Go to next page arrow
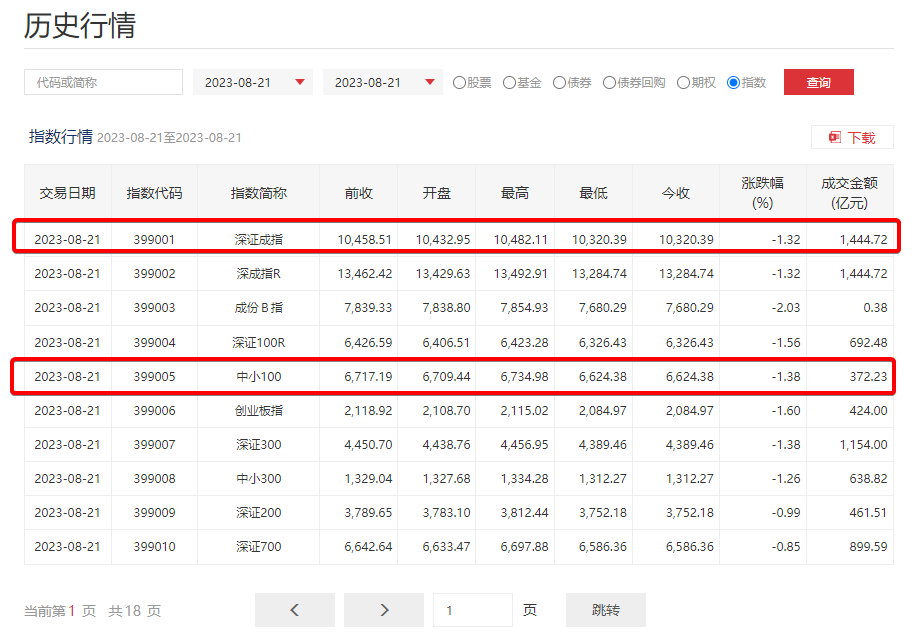This screenshot has width=915, height=643. coord(384,610)
